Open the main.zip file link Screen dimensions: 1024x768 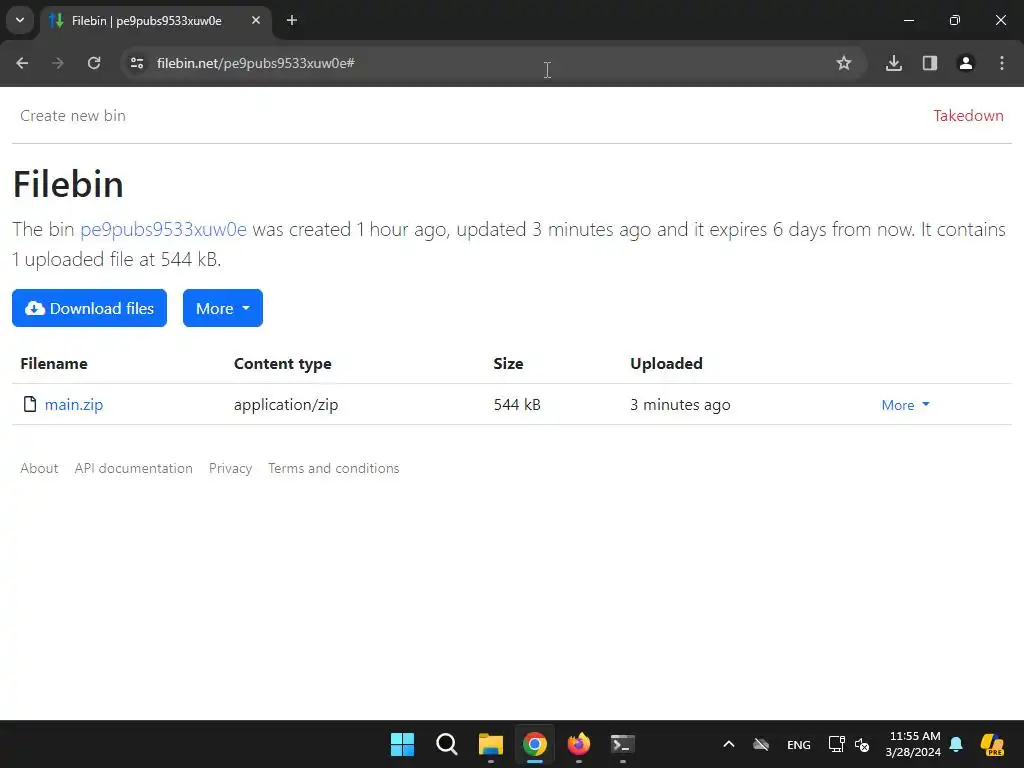[74, 405]
